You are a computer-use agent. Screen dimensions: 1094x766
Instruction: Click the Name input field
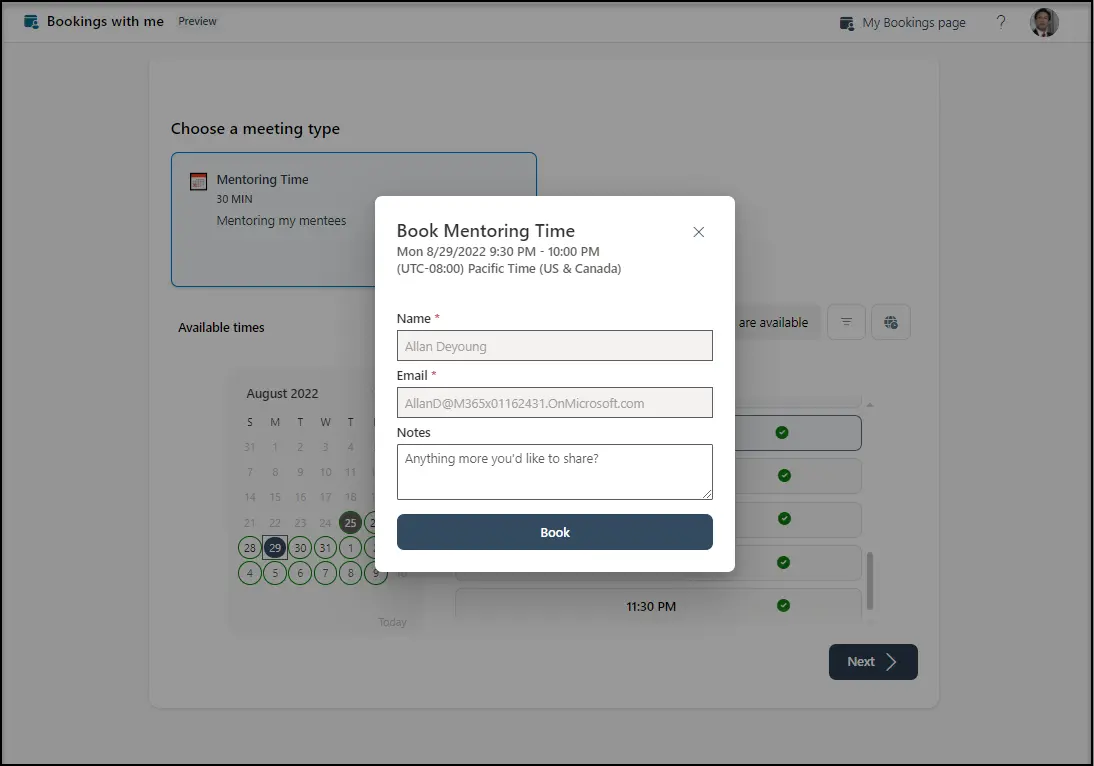(x=555, y=346)
